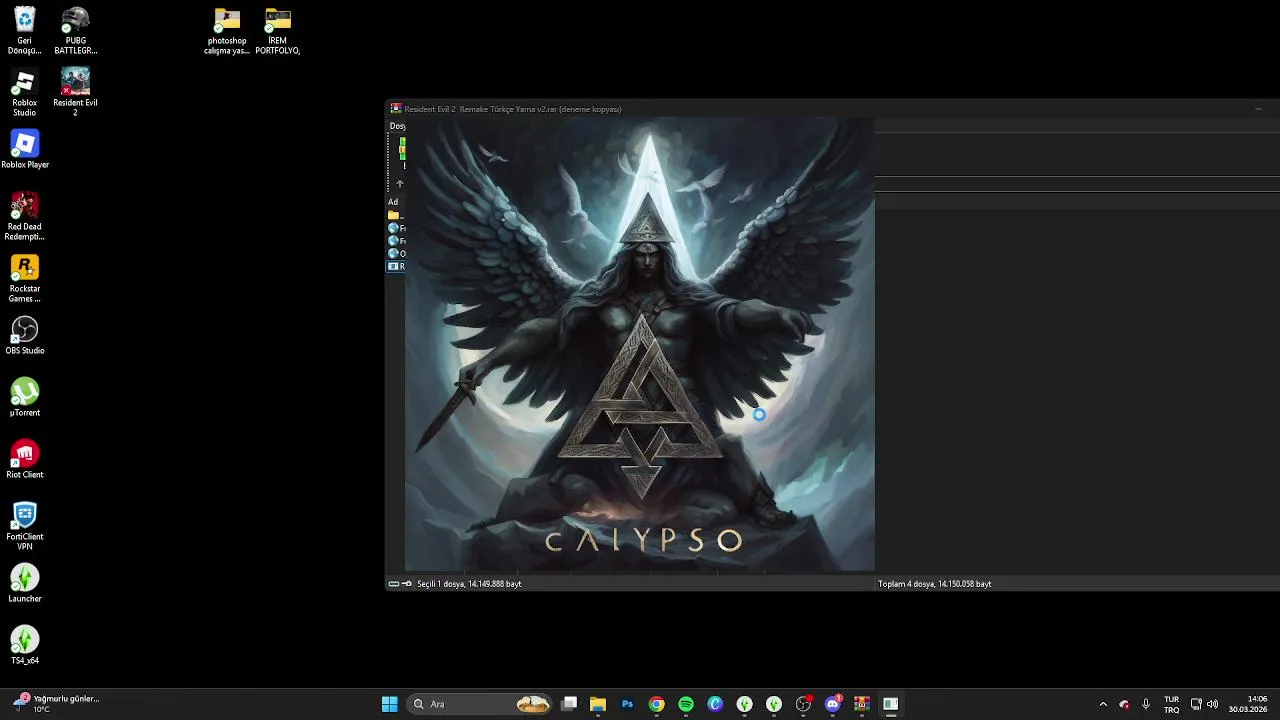The width and height of the screenshot is (1280, 720).
Task: Launch the Roblox Player shortcut
Action: tap(25, 150)
